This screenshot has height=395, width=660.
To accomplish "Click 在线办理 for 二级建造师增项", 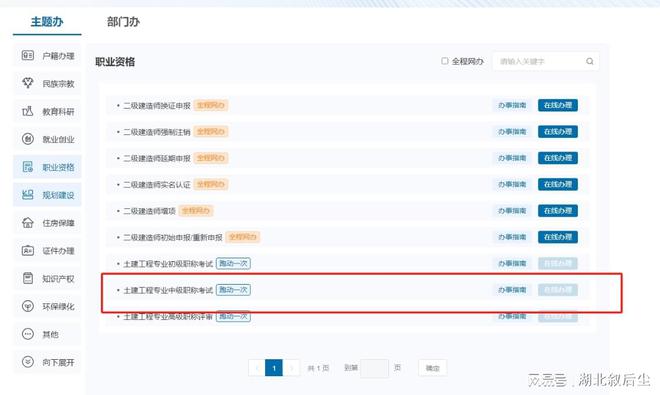I will [x=558, y=211].
